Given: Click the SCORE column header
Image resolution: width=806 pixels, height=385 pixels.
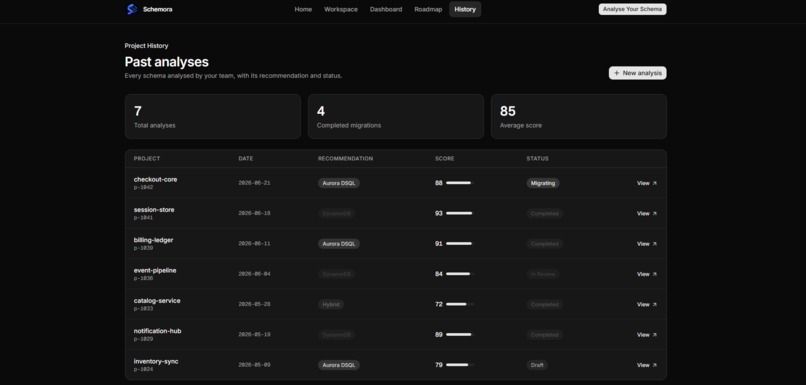Looking at the screenshot, I should (445, 159).
